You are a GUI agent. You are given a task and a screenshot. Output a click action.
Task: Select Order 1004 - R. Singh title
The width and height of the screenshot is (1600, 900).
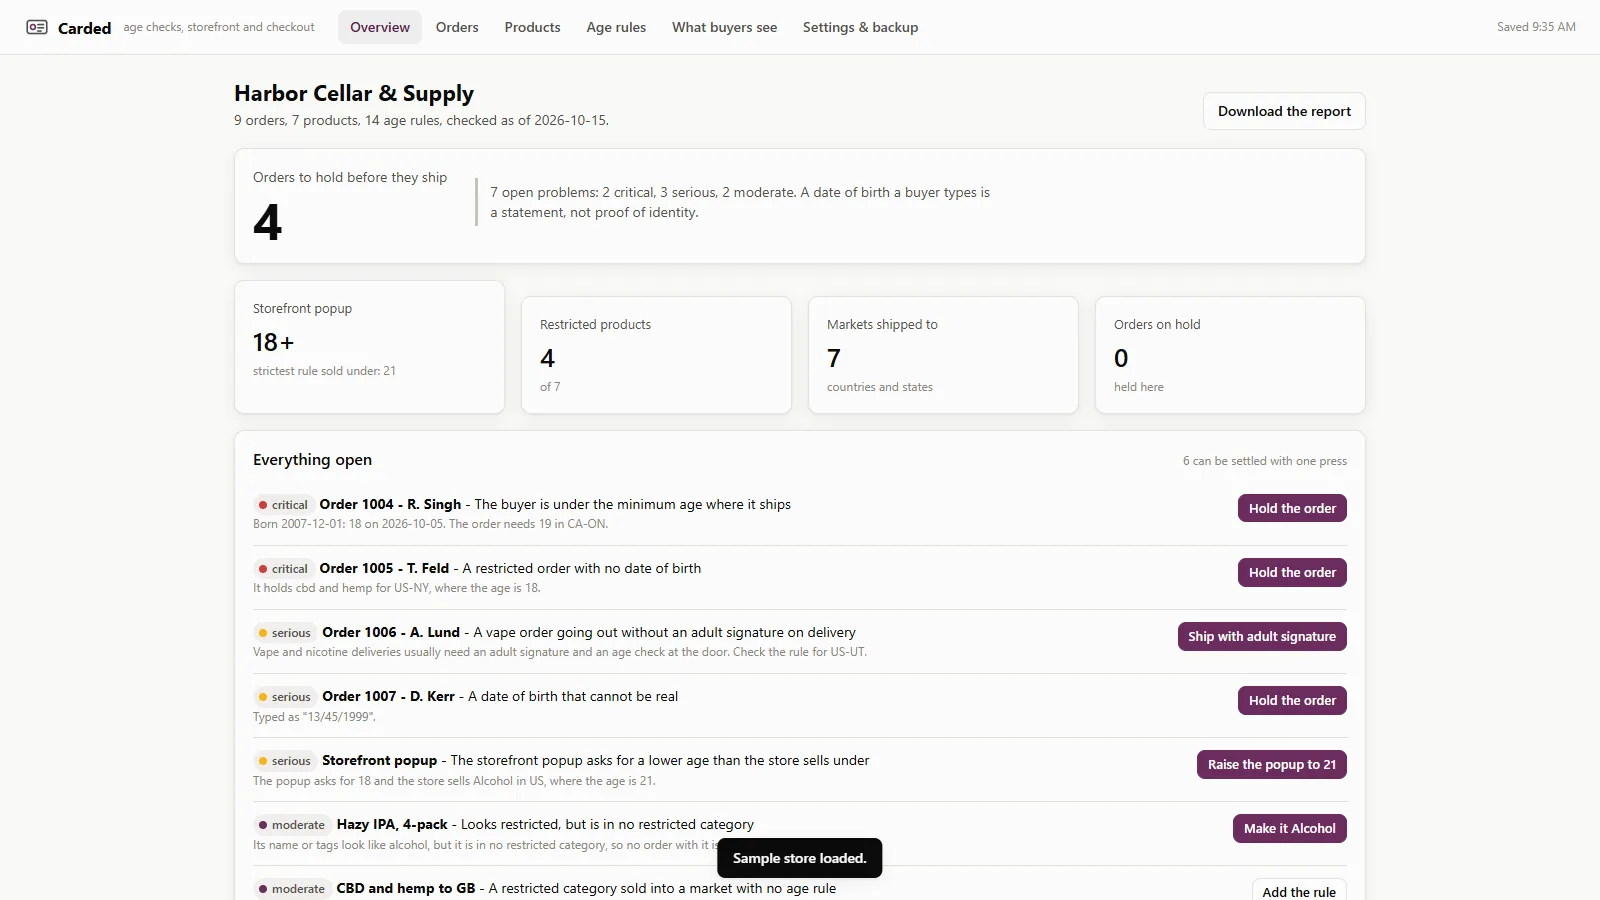390,504
